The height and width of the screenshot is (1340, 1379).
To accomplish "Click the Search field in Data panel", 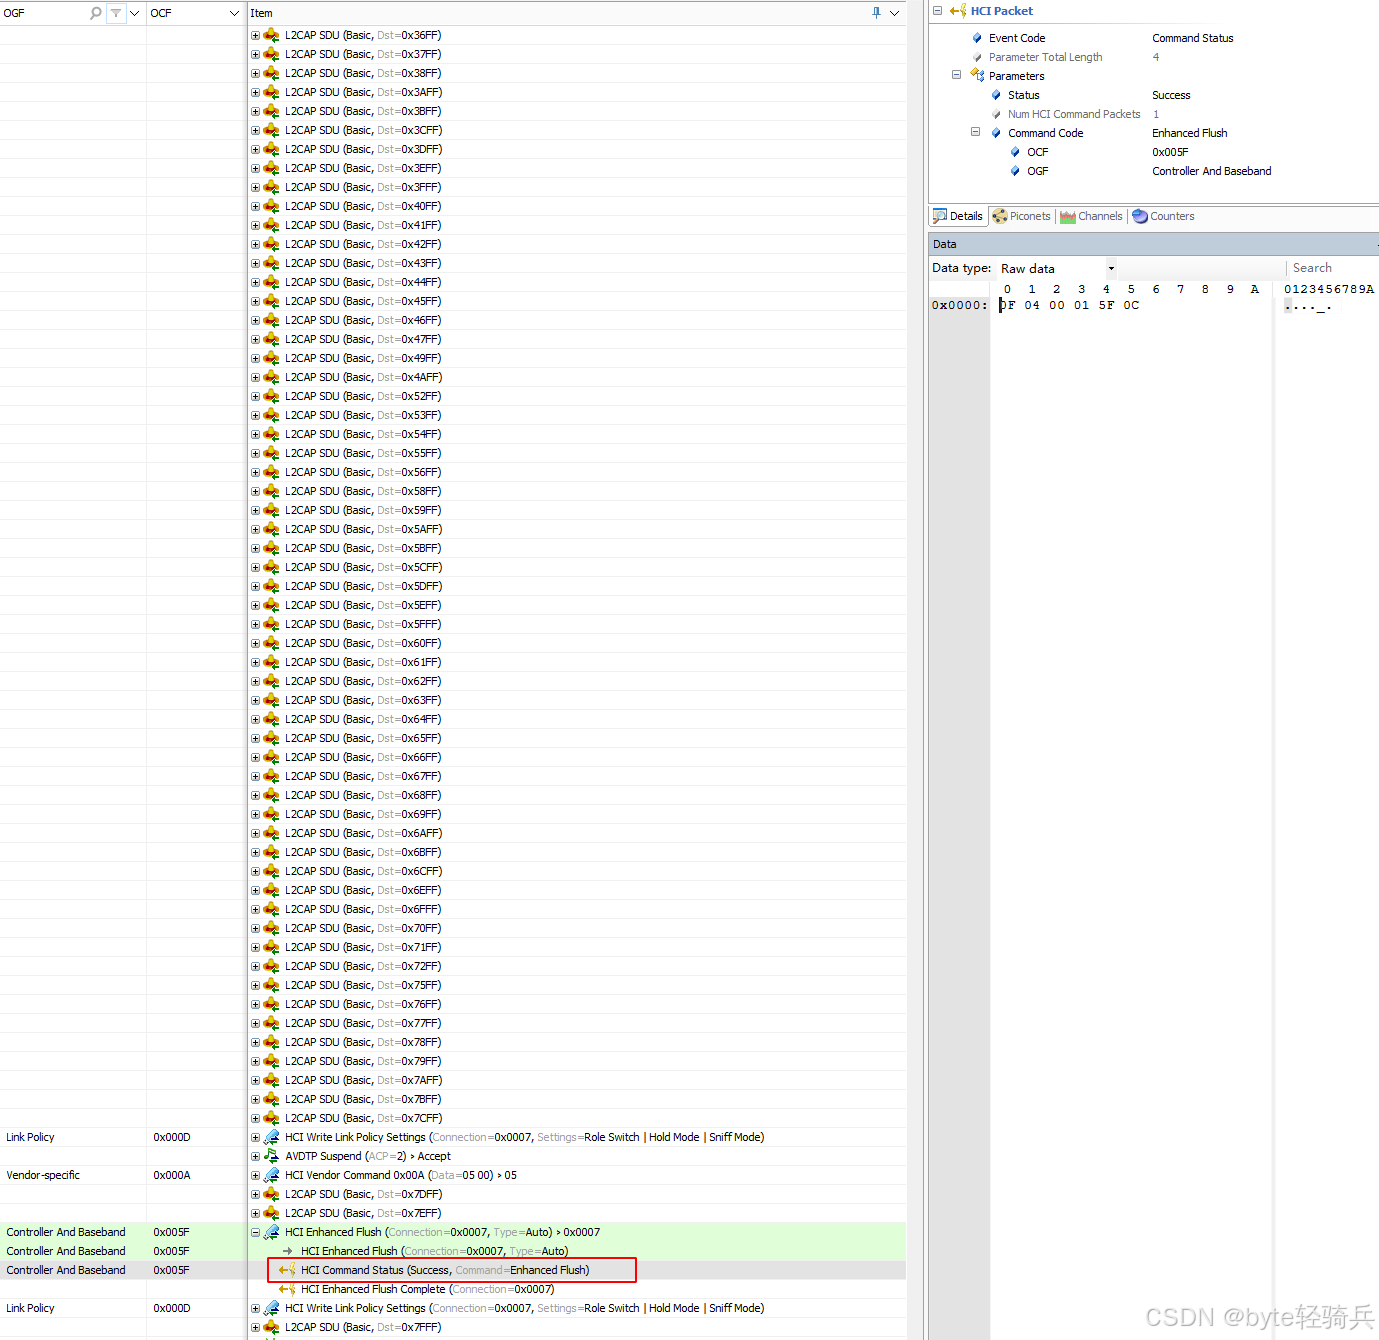I will [1332, 268].
